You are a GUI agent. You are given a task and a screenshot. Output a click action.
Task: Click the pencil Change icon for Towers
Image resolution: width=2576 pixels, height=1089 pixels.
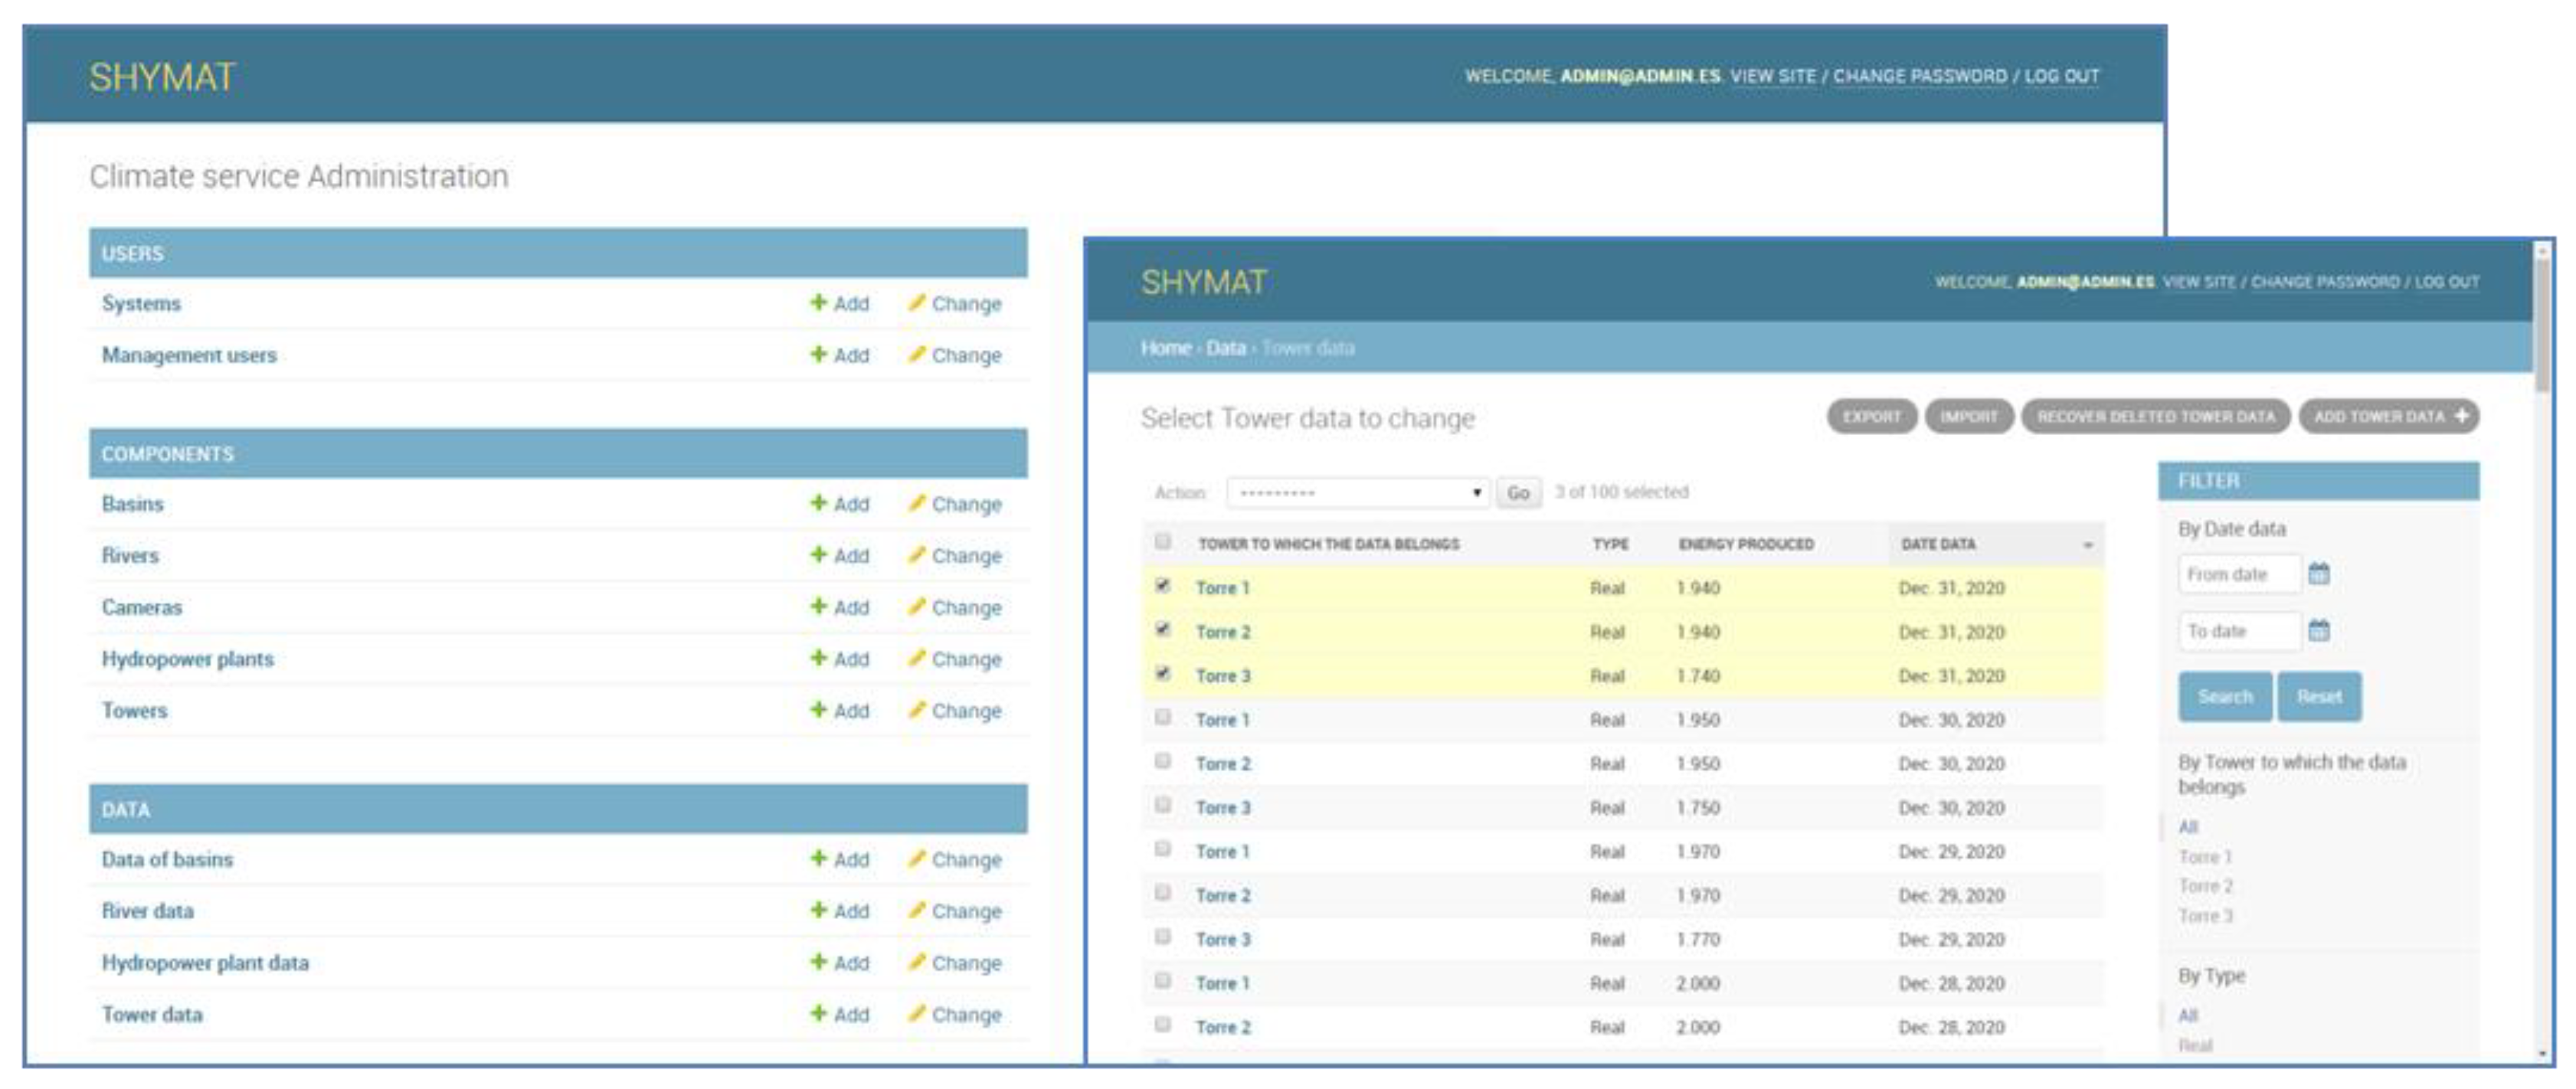tap(916, 710)
